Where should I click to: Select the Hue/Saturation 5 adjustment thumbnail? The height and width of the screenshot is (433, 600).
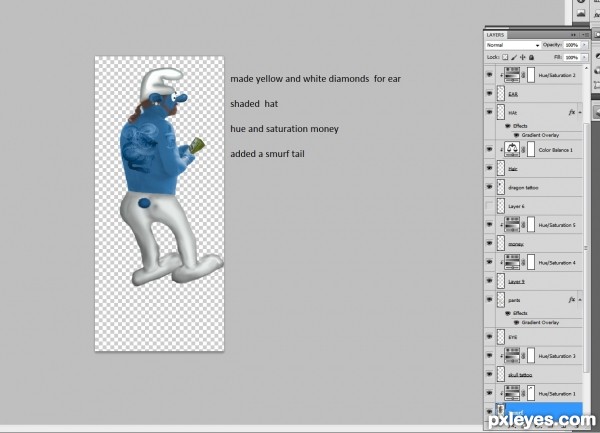(x=512, y=225)
